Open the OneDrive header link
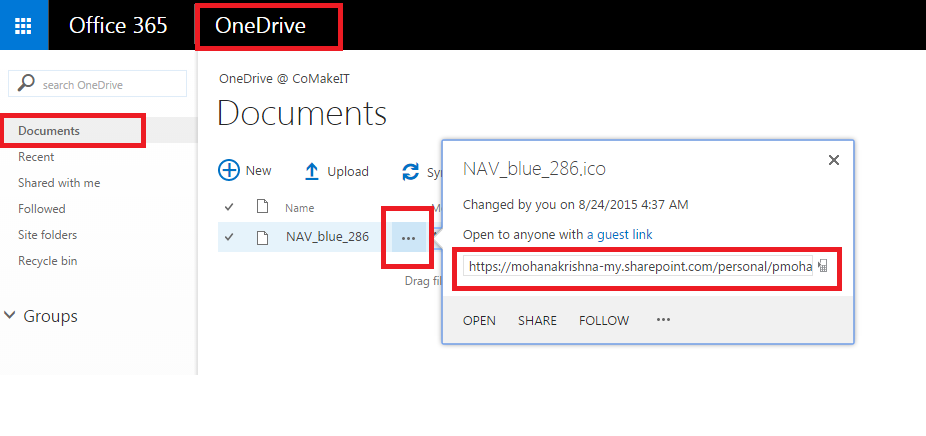This screenshot has height=436, width=926. 260,25
